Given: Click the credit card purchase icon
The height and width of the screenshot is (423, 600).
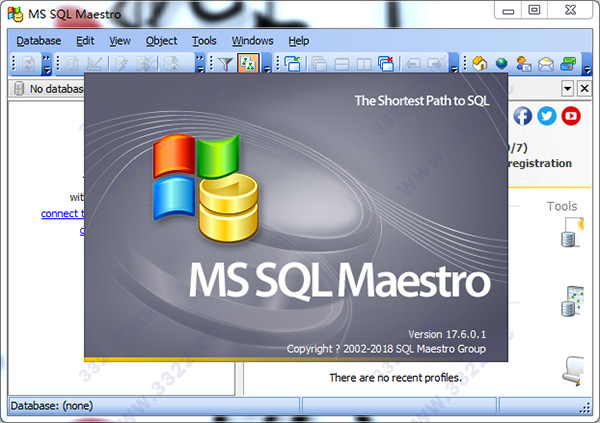Looking at the screenshot, I should coord(568,64).
